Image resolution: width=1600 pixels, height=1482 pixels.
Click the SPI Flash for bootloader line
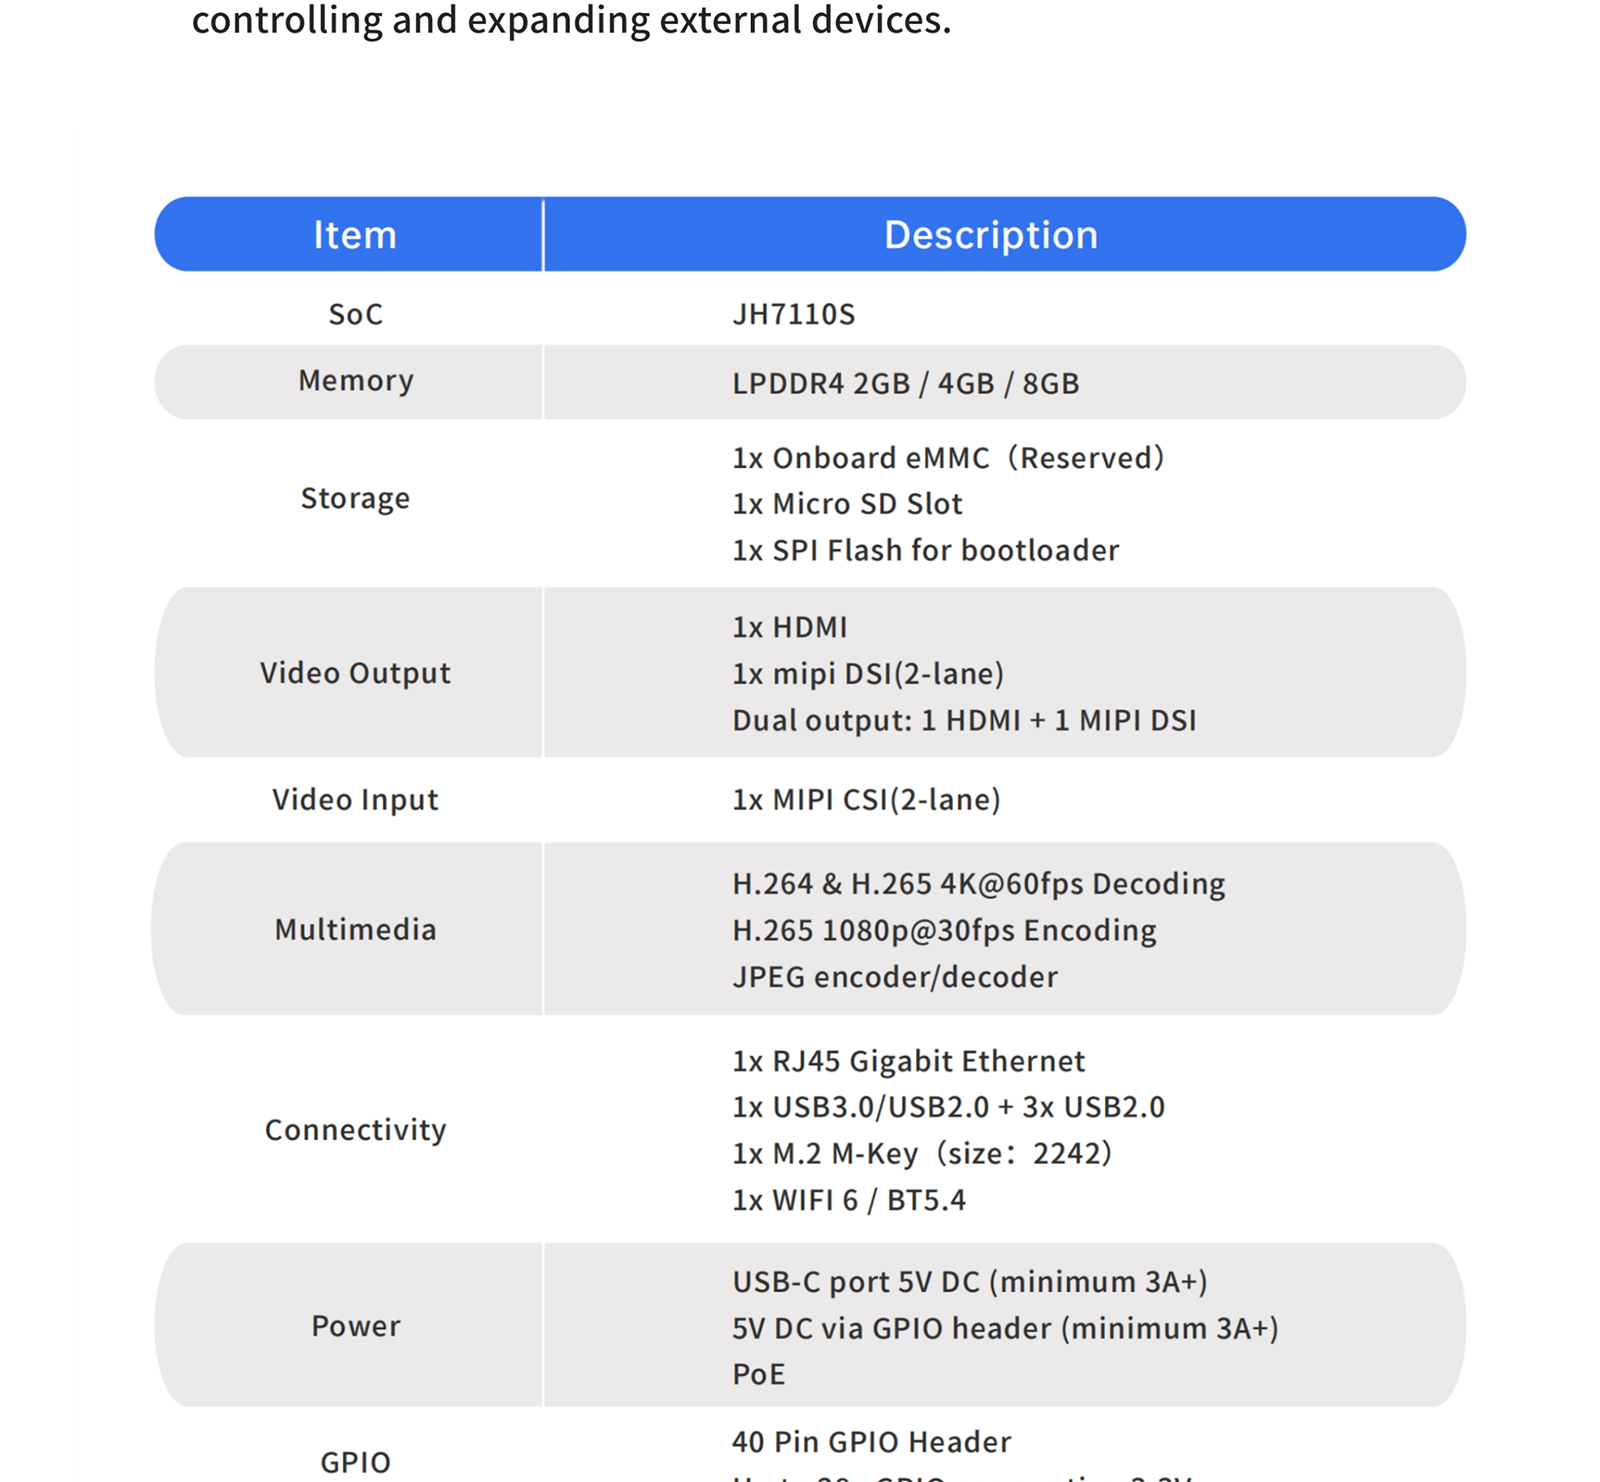coord(926,550)
